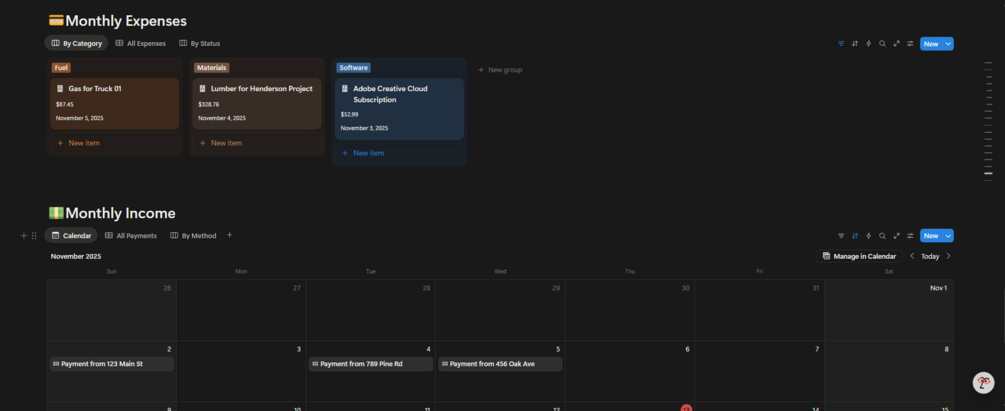Click receipt icon on Gas for Truck 01 card
Viewport: 1005px width, 411px height.
click(x=60, y=88)
